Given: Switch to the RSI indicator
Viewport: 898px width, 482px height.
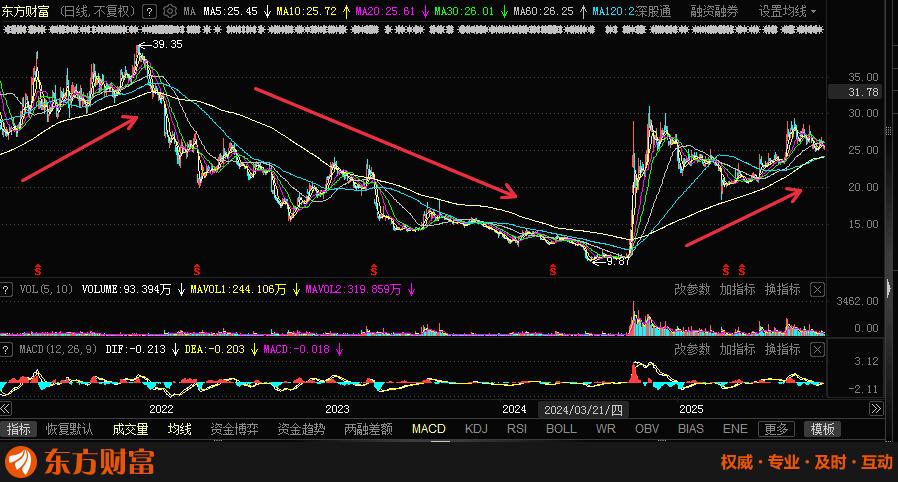Looking at the screenshot, I should click(x=517, y=429).
